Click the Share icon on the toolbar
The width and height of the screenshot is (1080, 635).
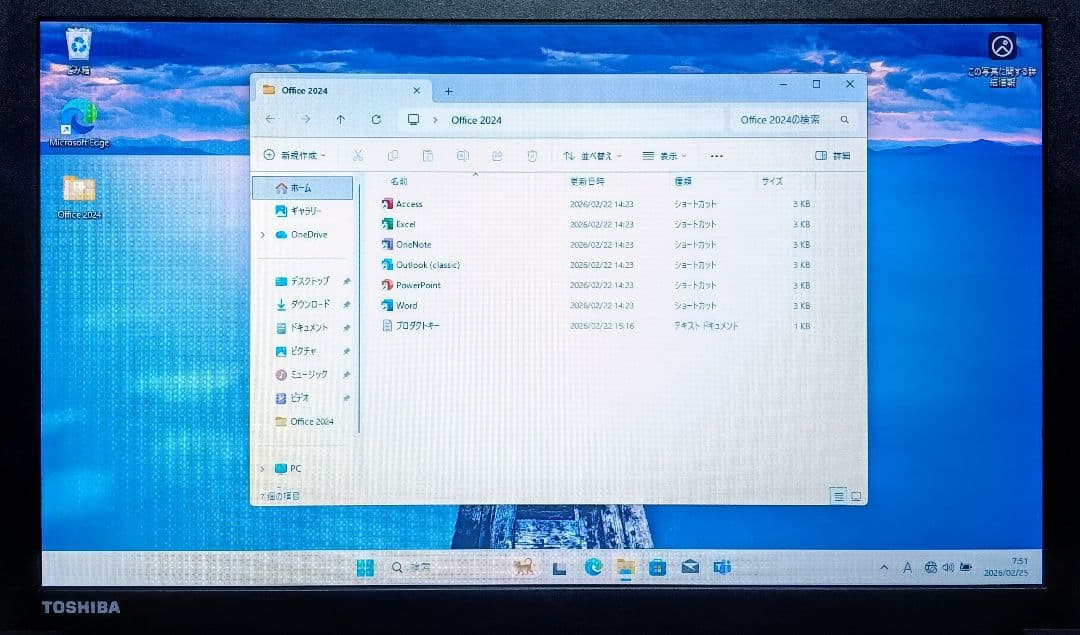tap(497, 156)
